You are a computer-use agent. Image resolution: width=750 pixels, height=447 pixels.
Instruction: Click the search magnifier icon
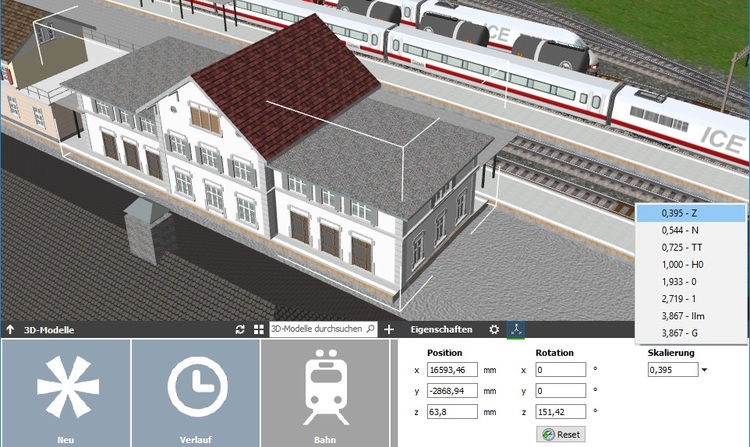click(371, 329)
